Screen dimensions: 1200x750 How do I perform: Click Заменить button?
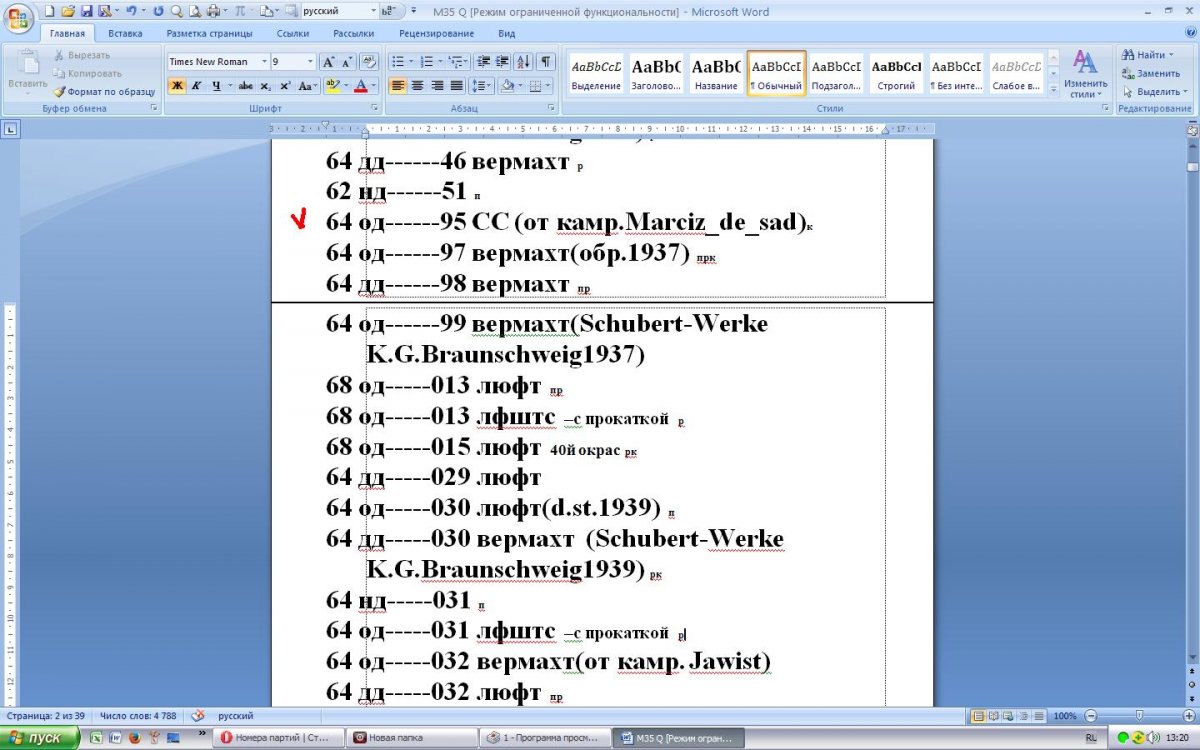pyautogui.click(x=1152, y=73)
